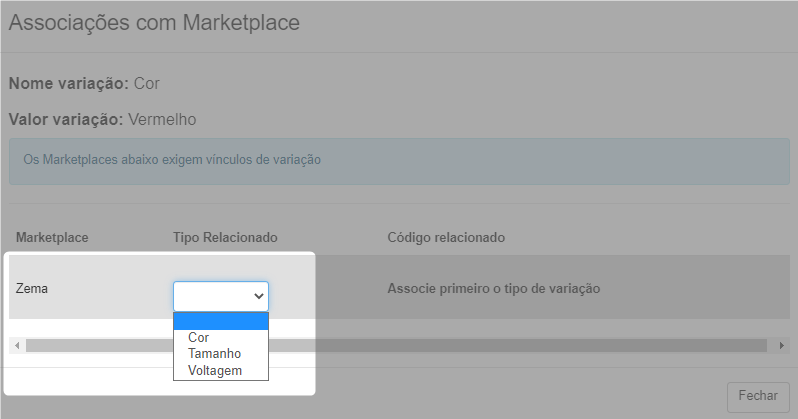798x419 pixels.
Task: Click the Cor variation name value
Action: (x=147, y=83)
